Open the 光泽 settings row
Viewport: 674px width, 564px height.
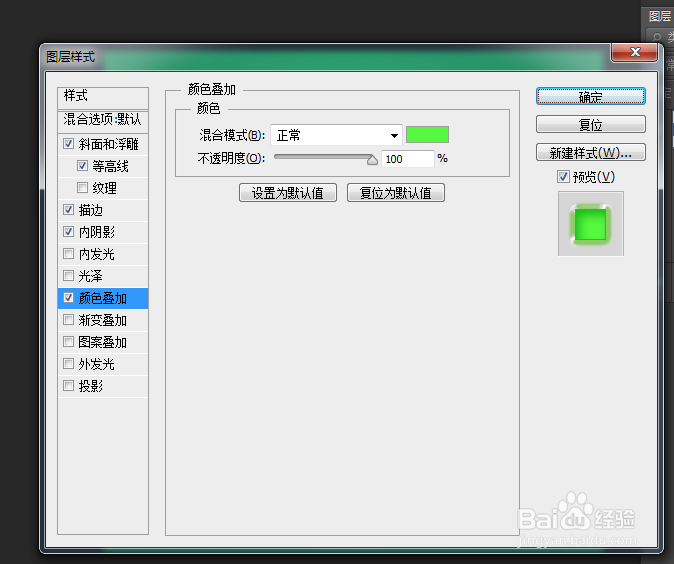coord(103,276)
